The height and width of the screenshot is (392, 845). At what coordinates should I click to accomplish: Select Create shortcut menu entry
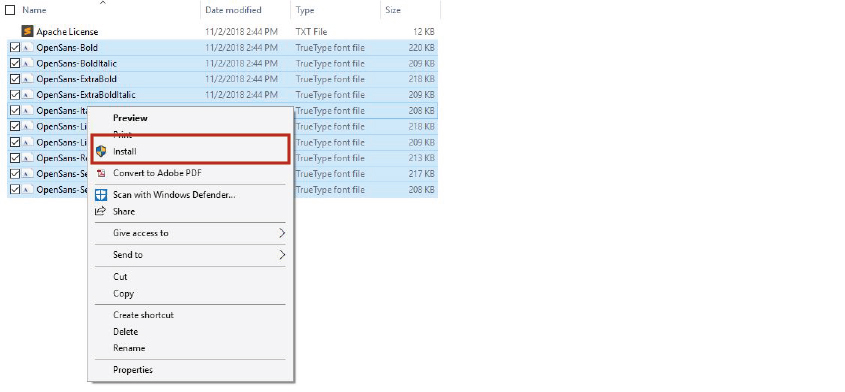[x=143, y=315]
